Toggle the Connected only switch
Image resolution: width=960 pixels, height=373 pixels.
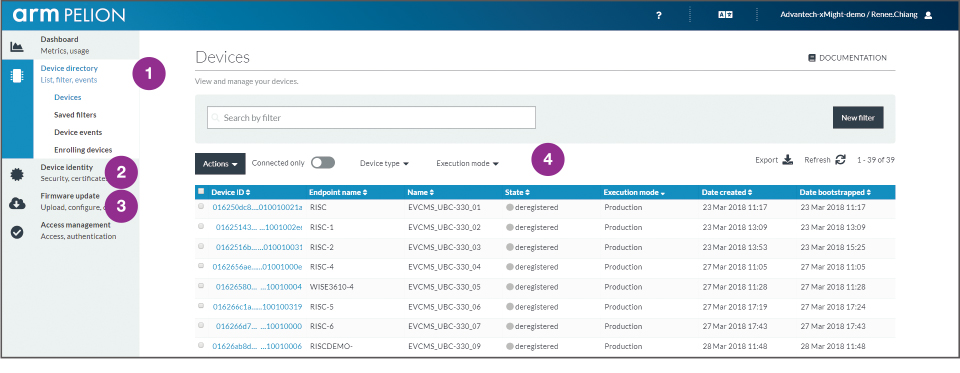[x=323, y=163]
